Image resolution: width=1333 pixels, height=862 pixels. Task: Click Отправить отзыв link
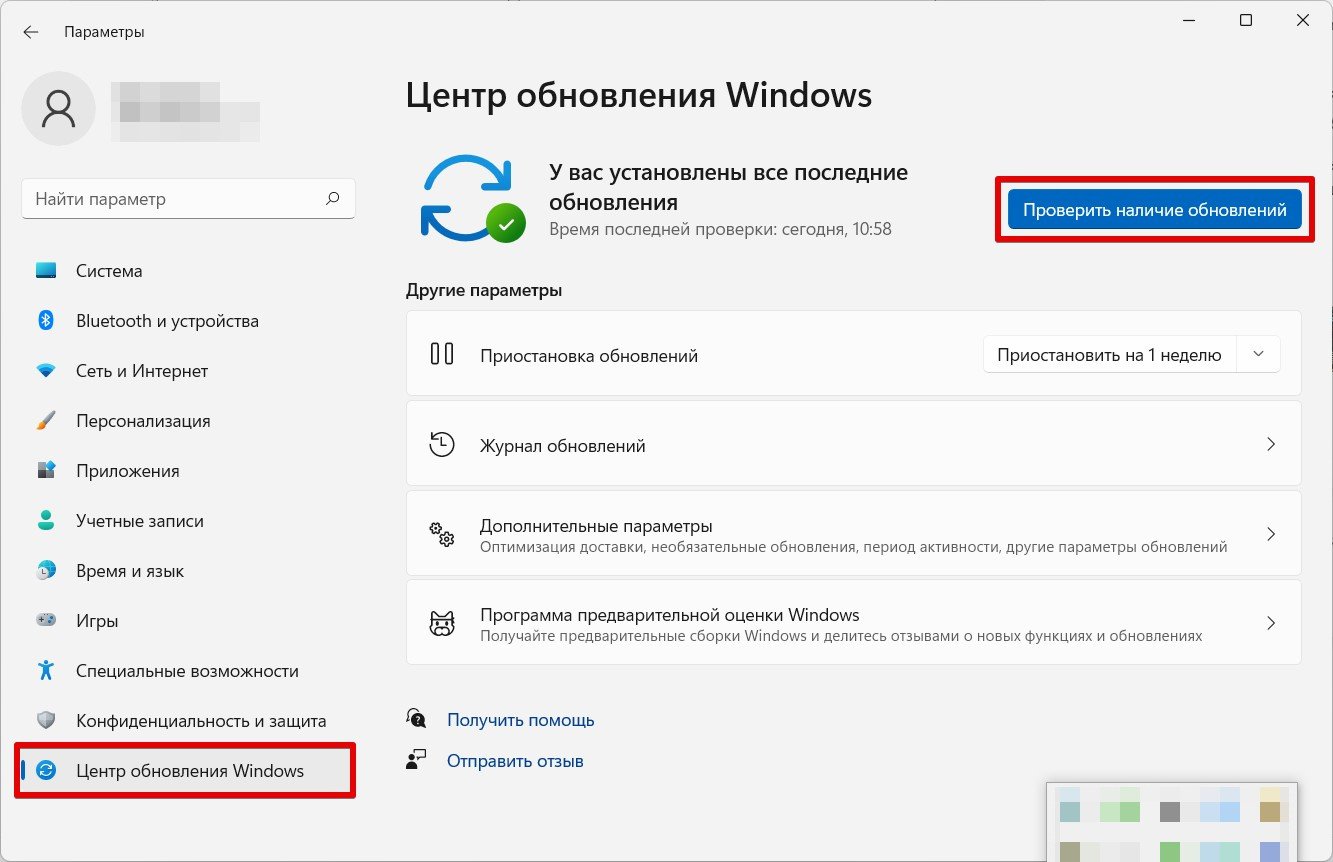tap(515, 761)
